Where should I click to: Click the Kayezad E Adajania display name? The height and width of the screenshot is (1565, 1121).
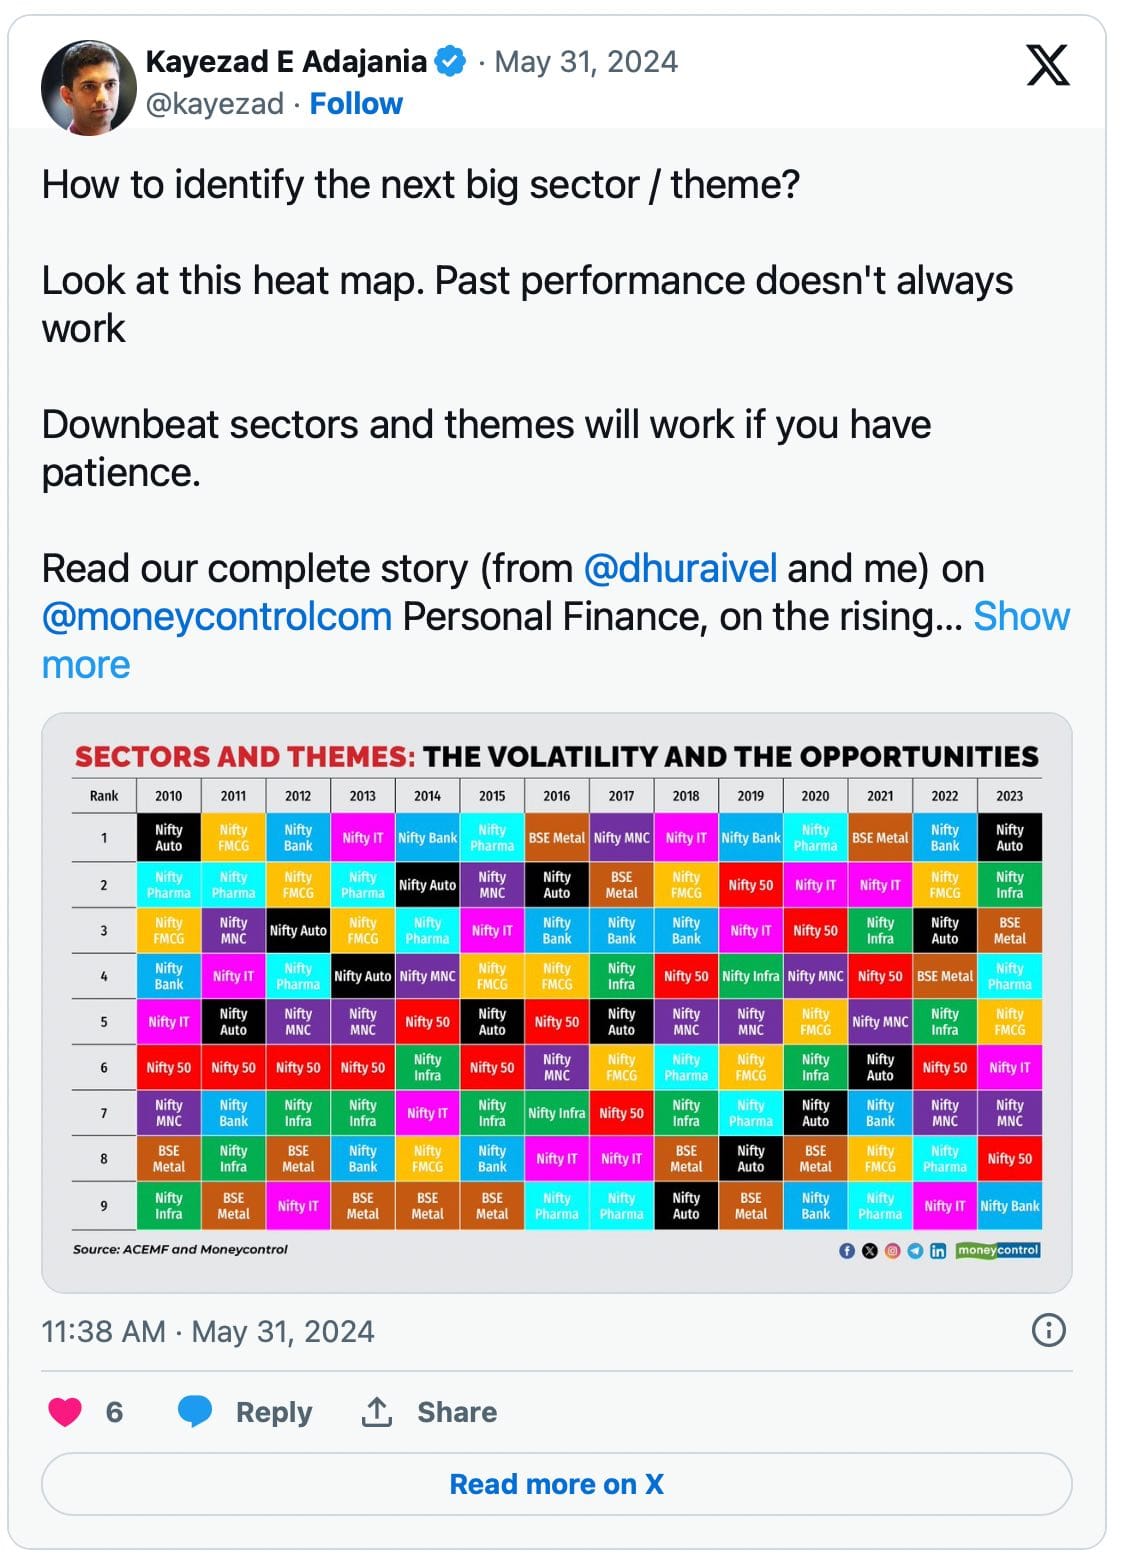pyautogui.click(x=286, y=61)
